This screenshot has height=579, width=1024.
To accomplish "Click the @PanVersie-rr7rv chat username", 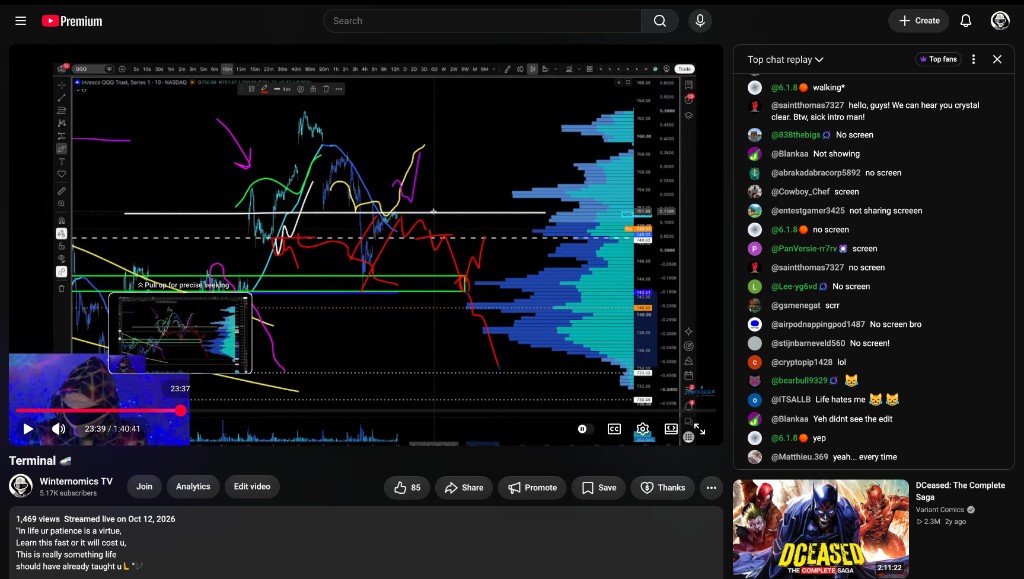I will pyautogui.click(x=804, y=249).
